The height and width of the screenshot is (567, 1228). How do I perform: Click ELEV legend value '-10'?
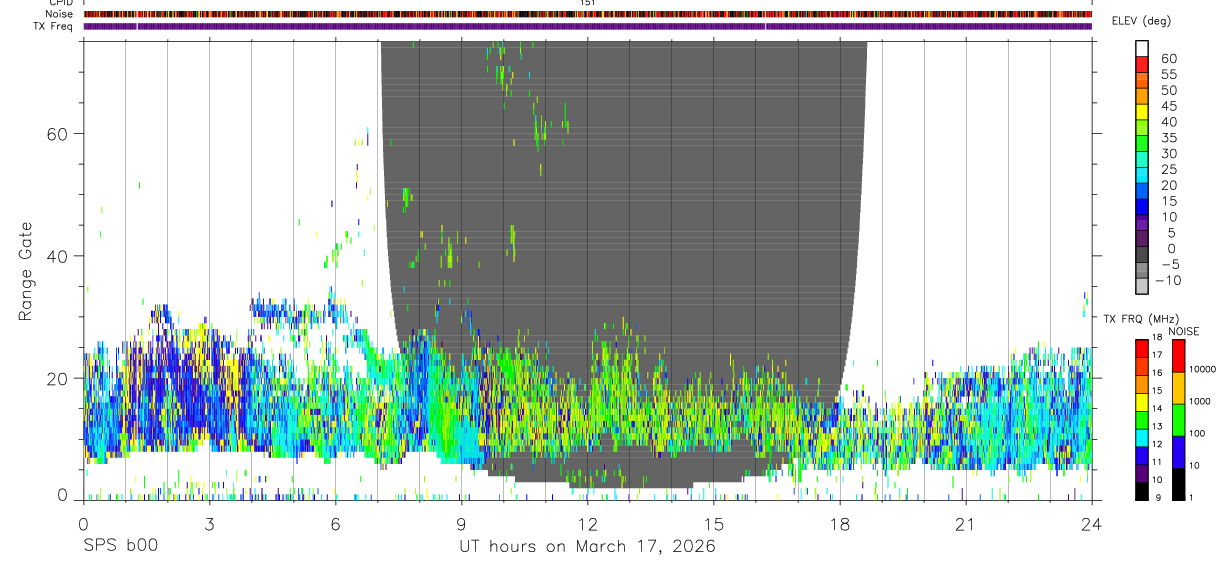tap(1168, 281)
